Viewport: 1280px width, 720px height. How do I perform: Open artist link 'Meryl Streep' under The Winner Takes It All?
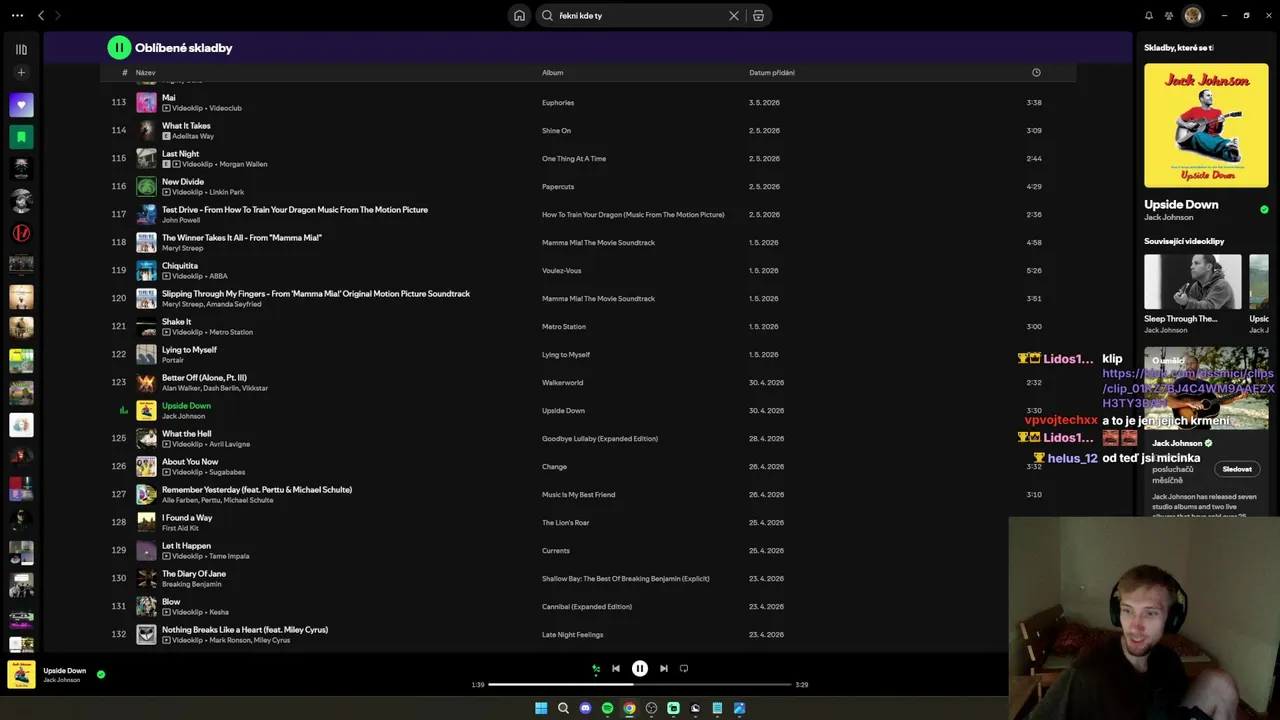(182, 248)
